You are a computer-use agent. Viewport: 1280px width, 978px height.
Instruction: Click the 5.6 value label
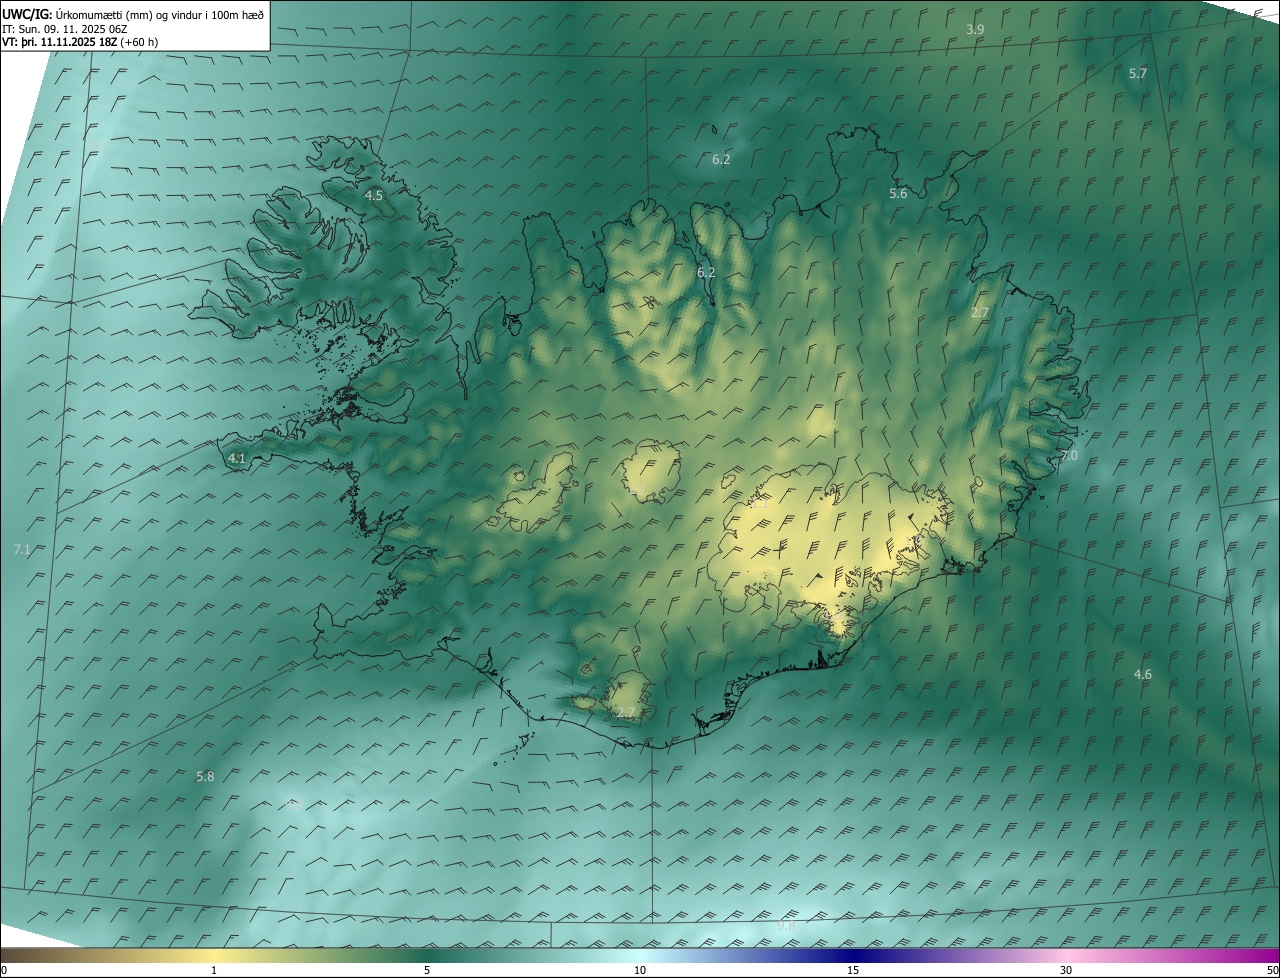(898, 194)
